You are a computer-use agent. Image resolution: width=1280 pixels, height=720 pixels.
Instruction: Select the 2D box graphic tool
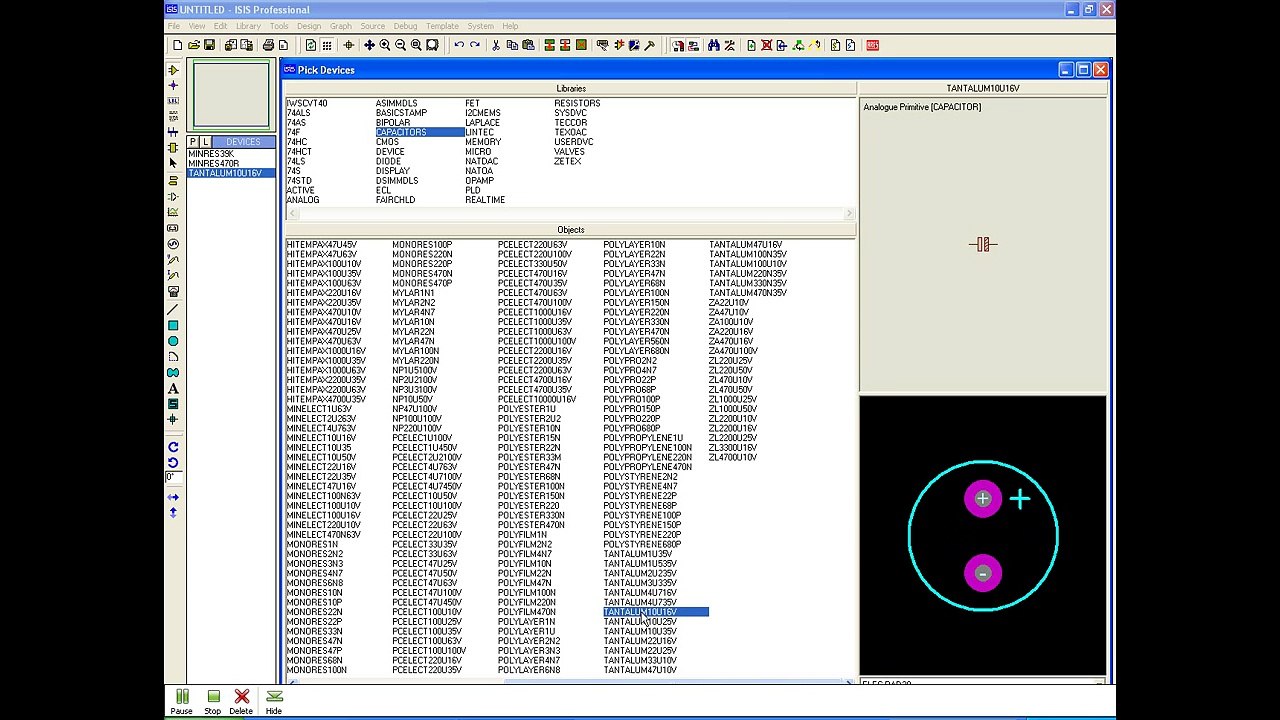click(x=173, y=326)
